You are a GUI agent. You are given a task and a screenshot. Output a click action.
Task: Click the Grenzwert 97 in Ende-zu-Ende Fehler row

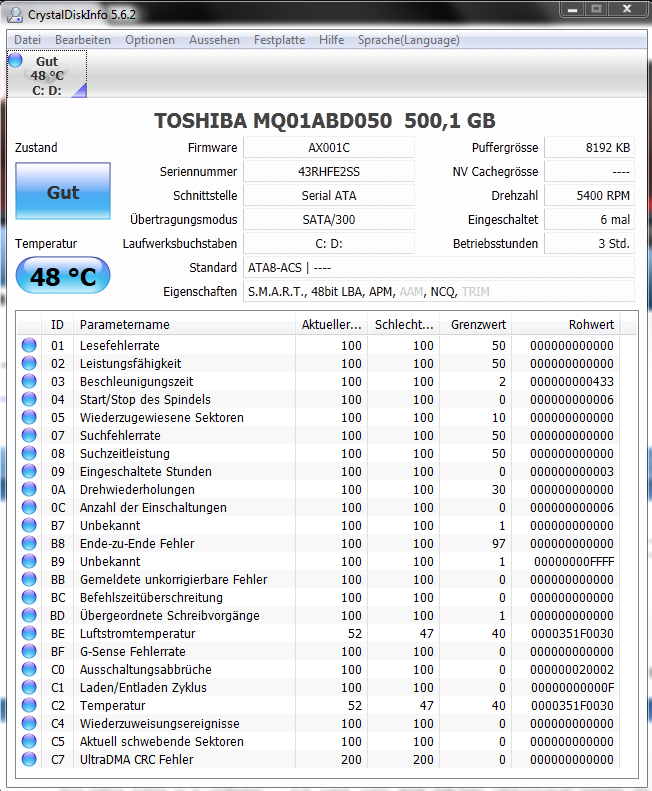tap(499, 543)
